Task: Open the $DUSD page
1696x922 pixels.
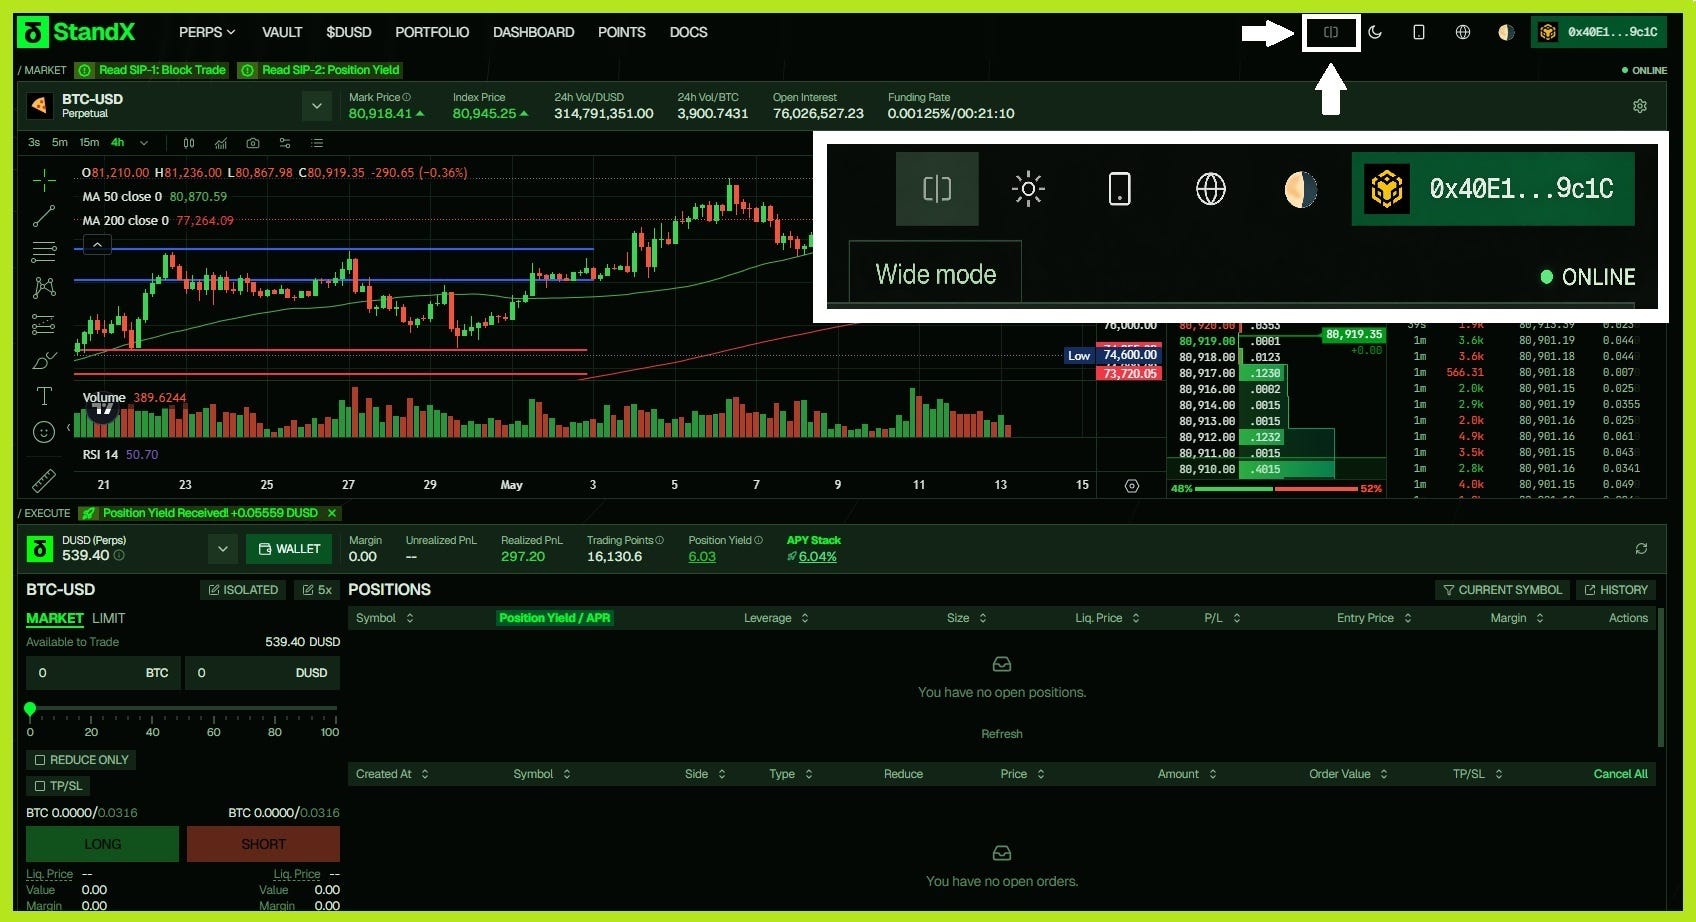Action: click(x=348, y=32)
